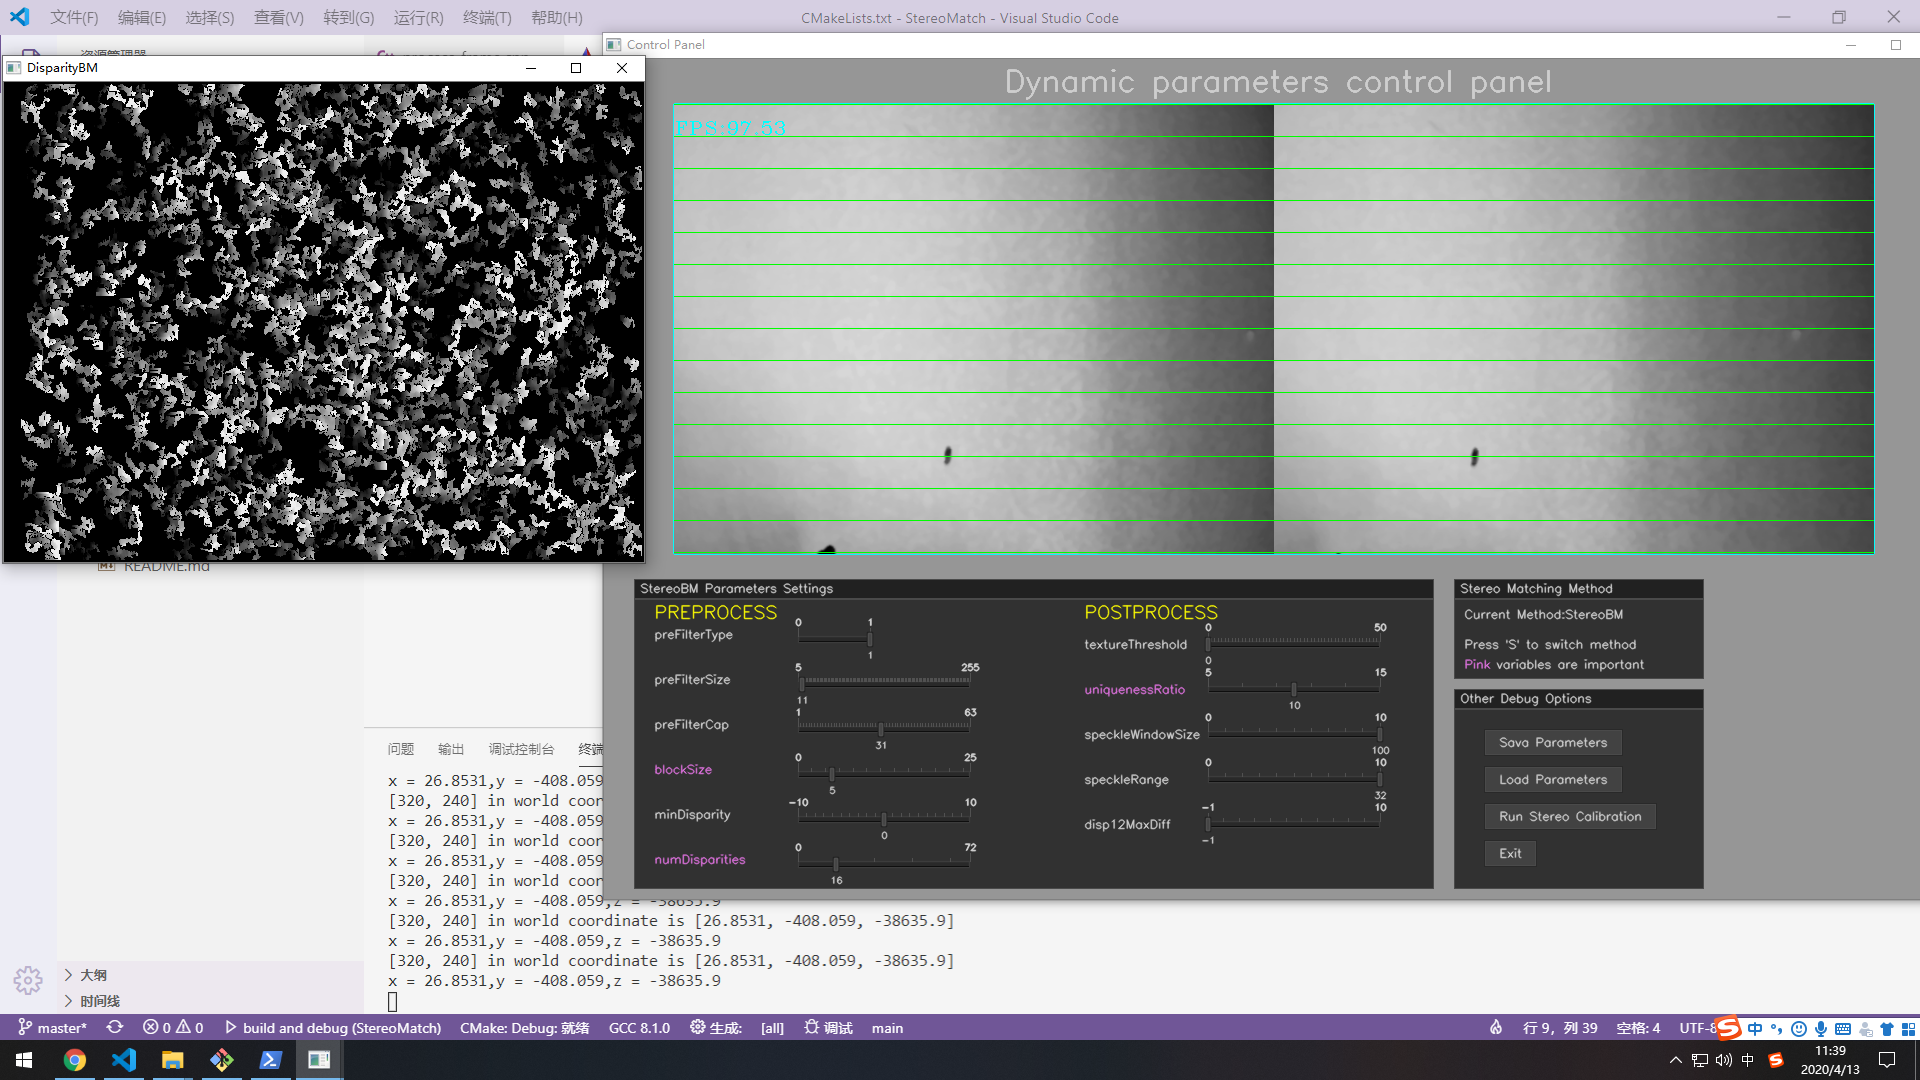Viewport: 1920px width, 1080px height.
Task: Click the errors and warnings counter
Action: click(172, 1027)
